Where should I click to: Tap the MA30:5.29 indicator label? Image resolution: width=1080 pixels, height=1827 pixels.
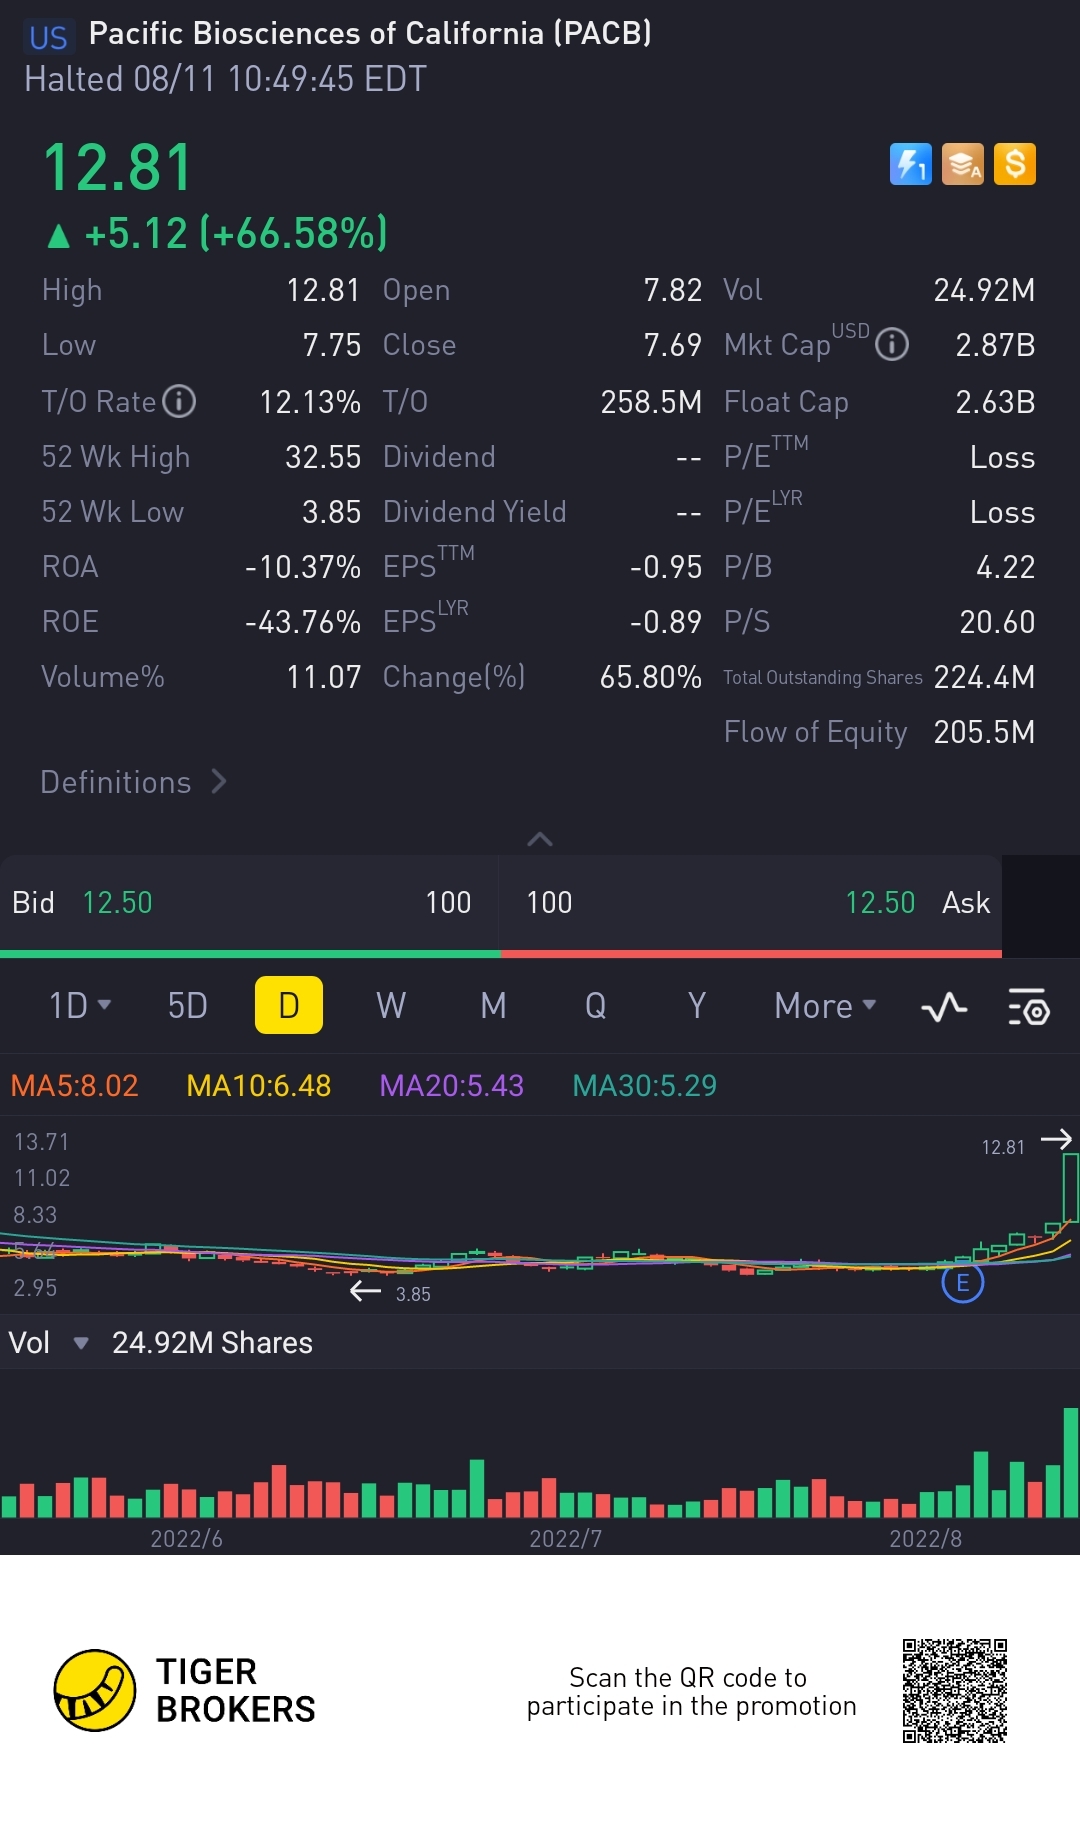coord(645,1086)
